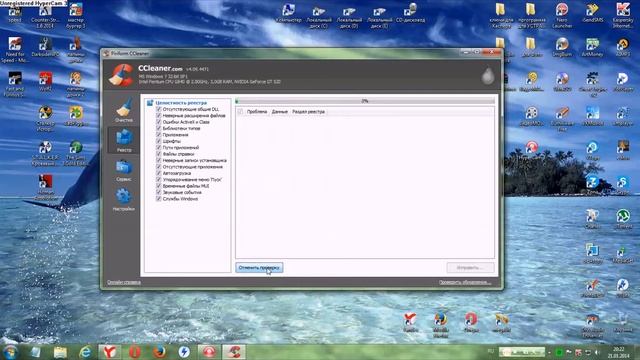The height and width of the screenshot is (360, 640).
Task: Switch to CCleaner taskbar button
Action: (234, 352)
